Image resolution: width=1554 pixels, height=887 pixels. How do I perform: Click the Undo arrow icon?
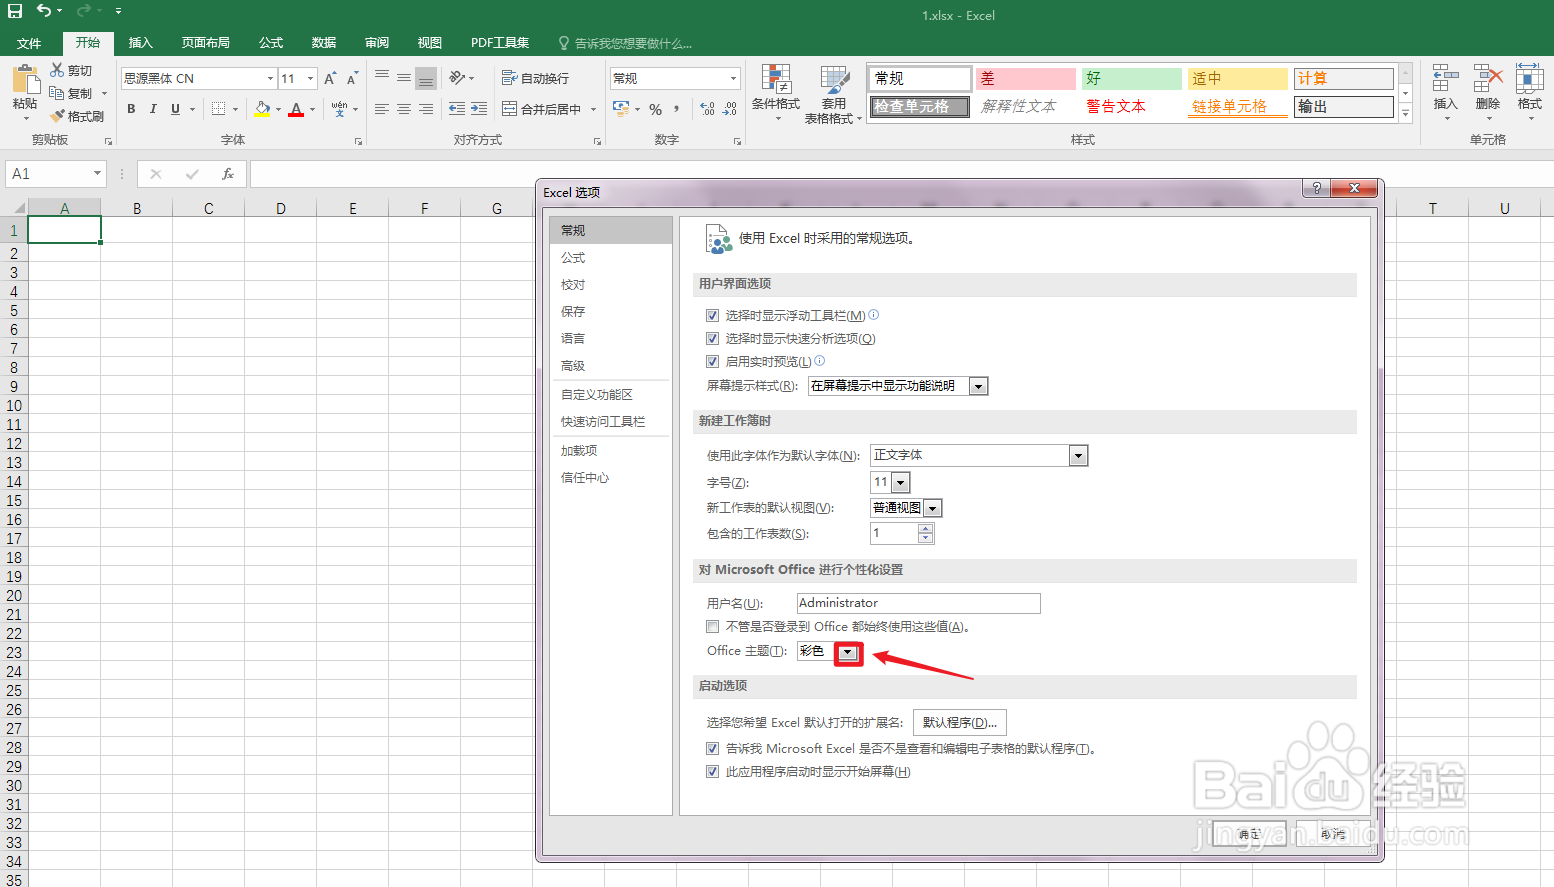44,11
